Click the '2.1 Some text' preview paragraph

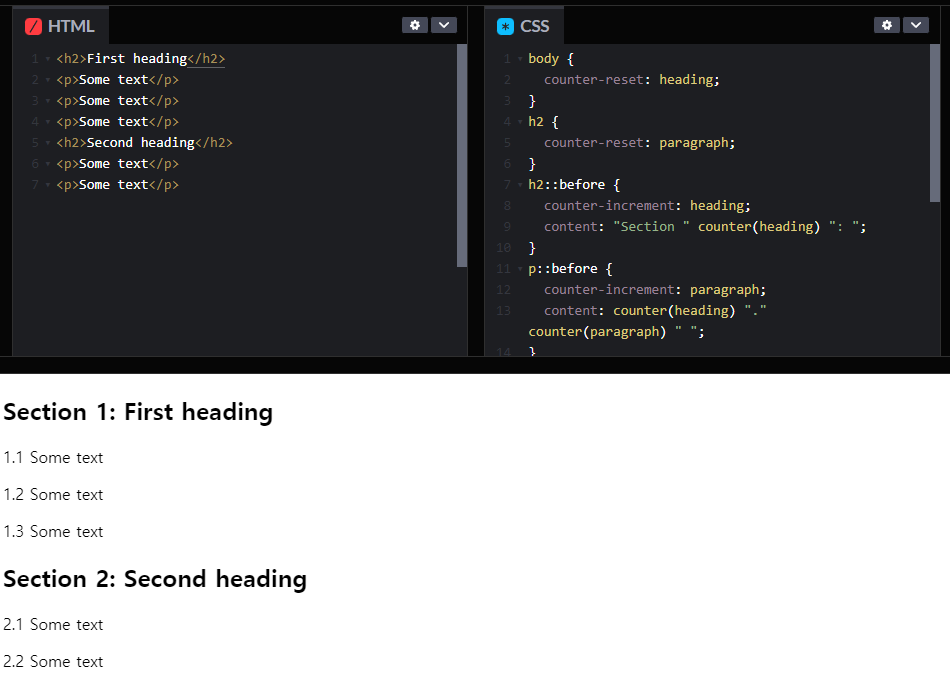click(x=53, y=625)
